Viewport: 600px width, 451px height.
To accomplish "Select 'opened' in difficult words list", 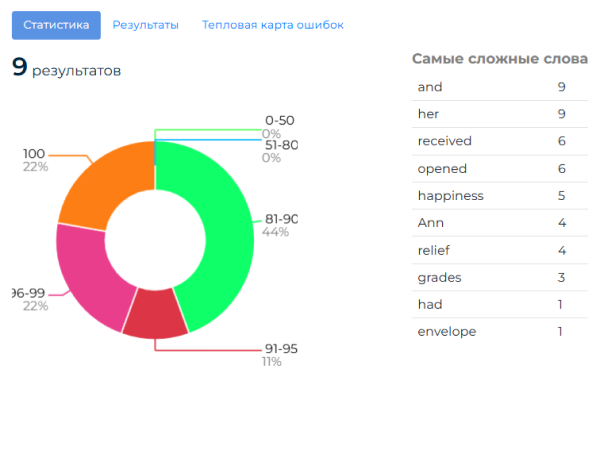I will [x=442, y=169].
